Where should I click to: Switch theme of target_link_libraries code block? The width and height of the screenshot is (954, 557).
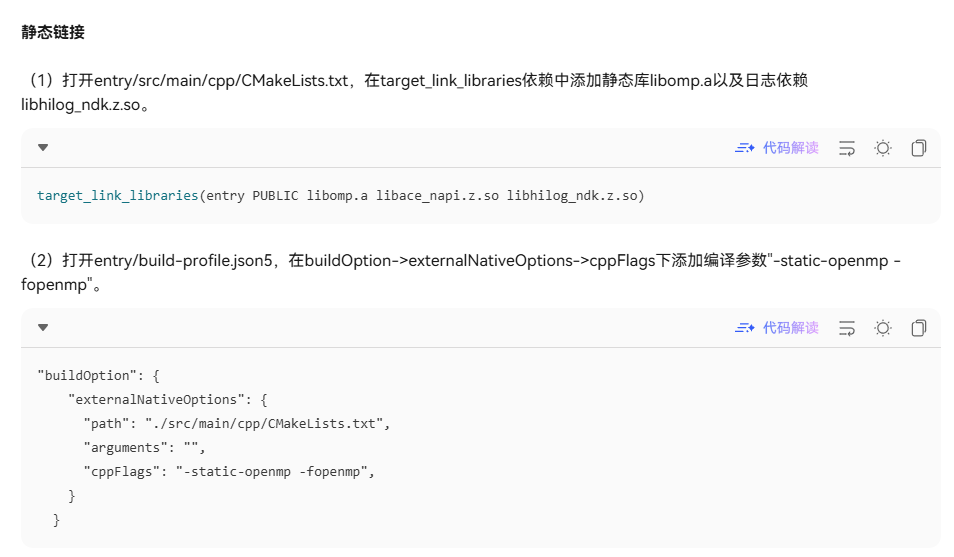882,148
